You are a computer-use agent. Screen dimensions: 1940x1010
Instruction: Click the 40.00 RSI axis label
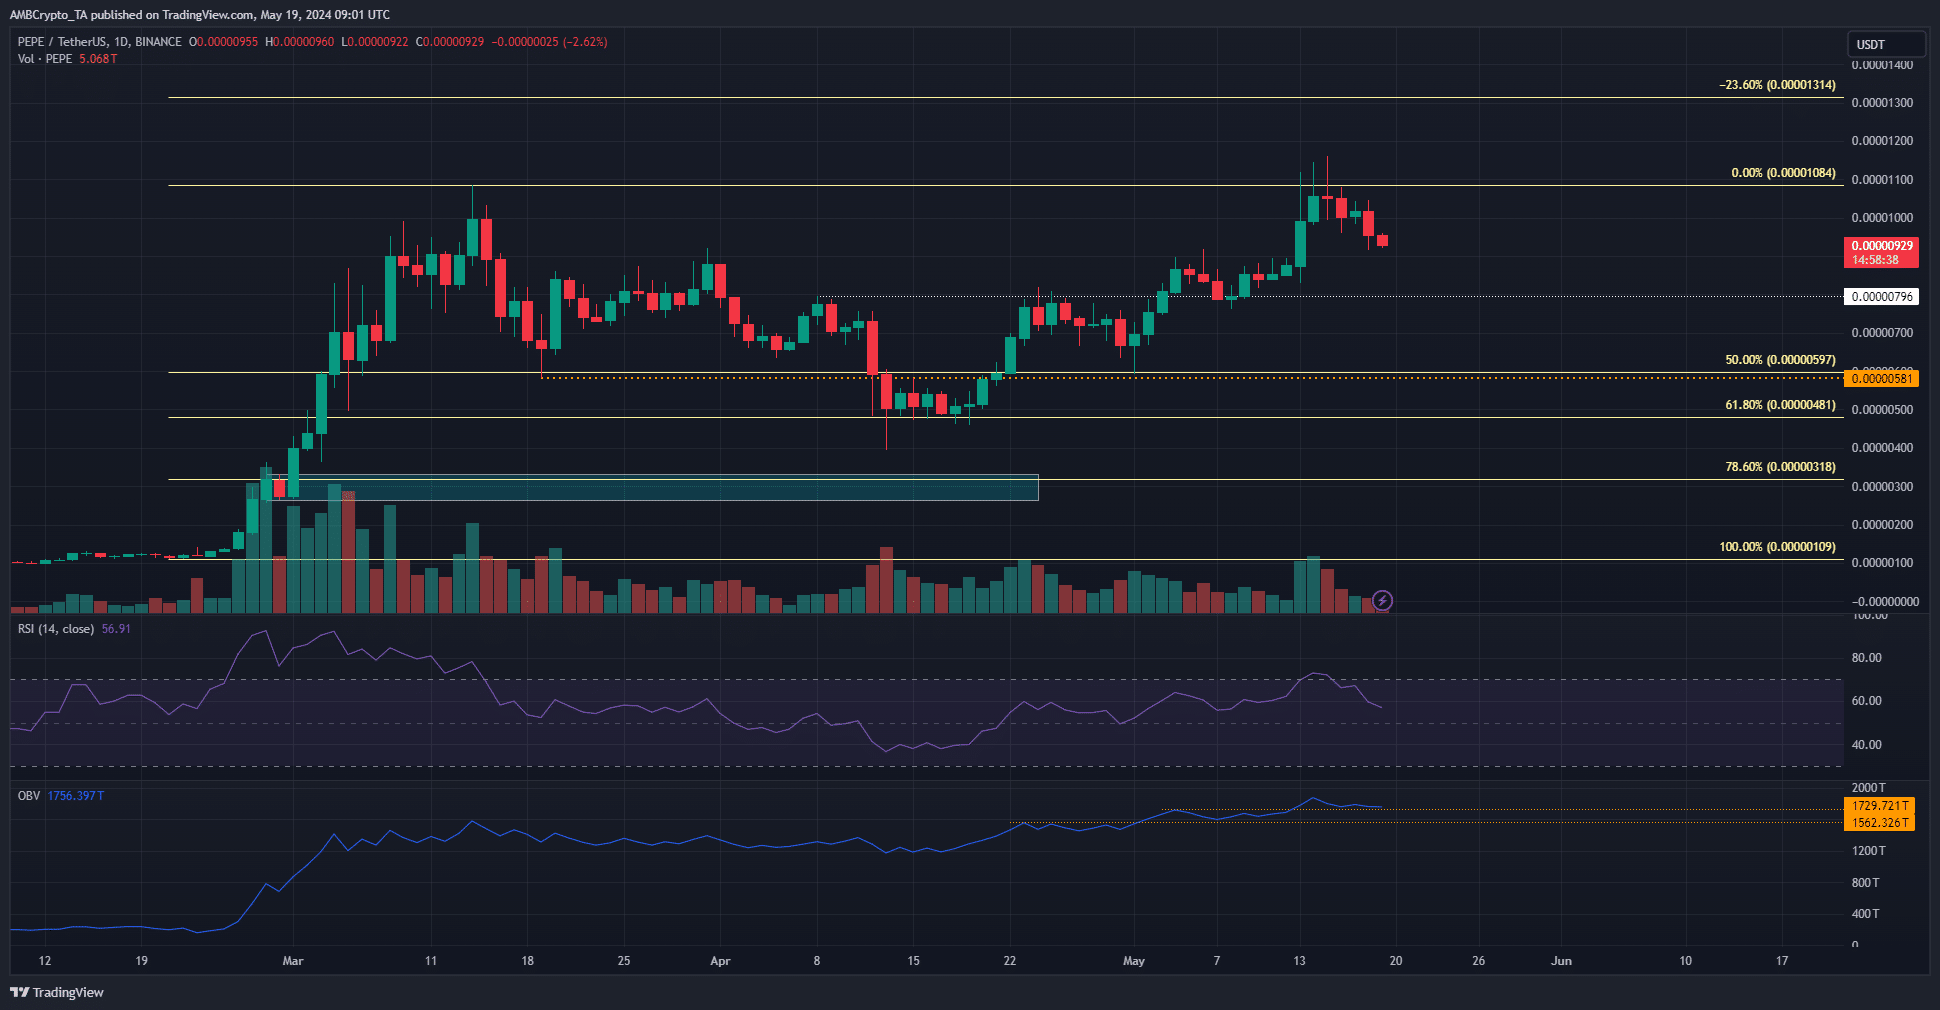[1866, 745]
